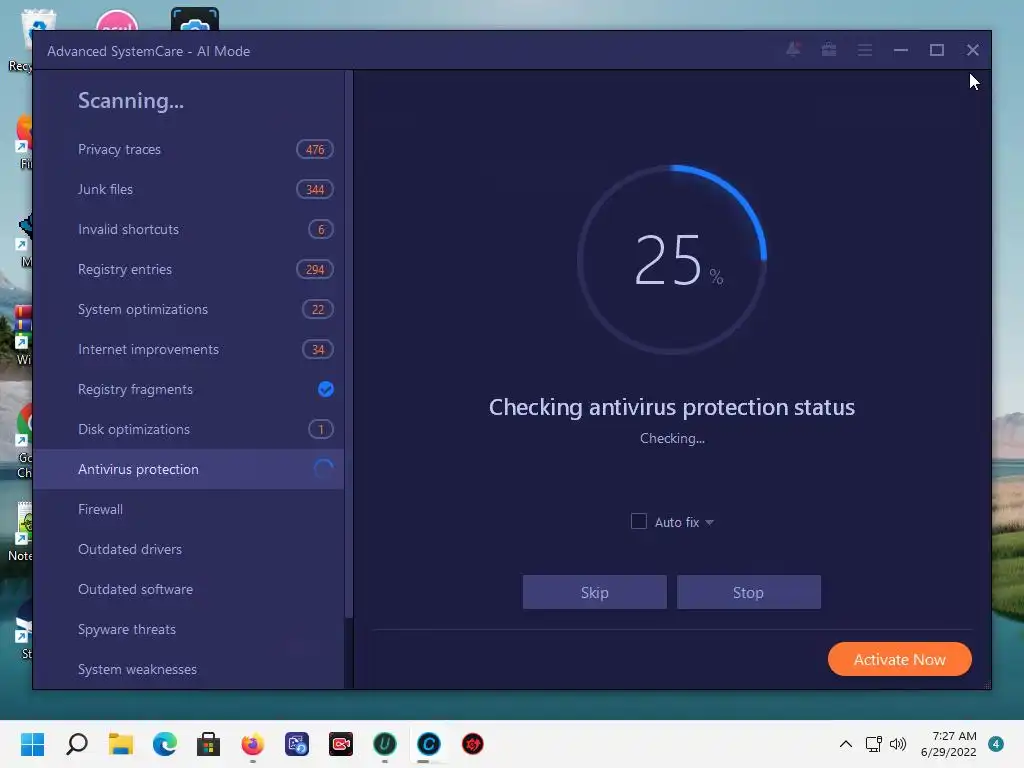Select Outdated software item
The height and width of the screenshot is (768, 1024).
[x=188, y=589]
